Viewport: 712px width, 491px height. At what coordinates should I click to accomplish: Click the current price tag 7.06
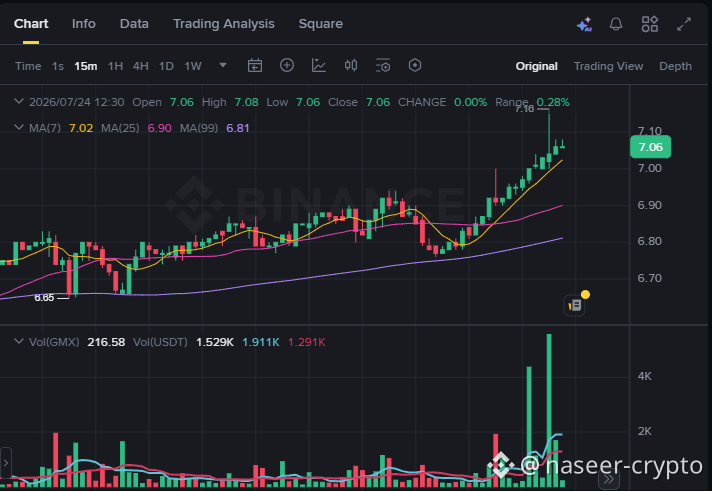pos(650,147)
